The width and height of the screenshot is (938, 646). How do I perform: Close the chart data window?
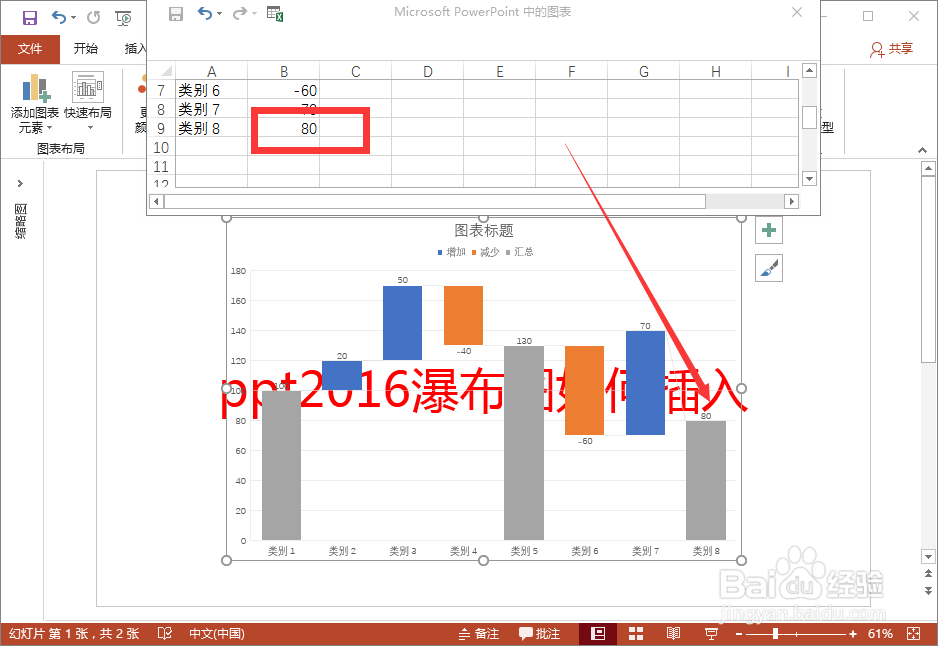tap(797, 12)
